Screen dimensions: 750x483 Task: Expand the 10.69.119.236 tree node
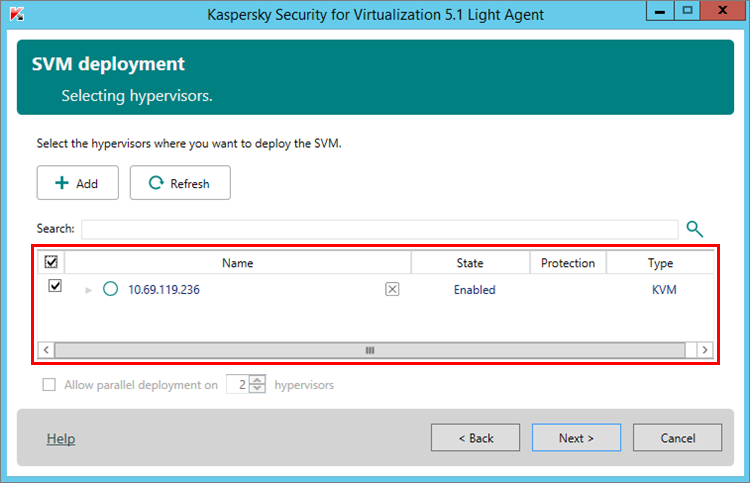88,290
